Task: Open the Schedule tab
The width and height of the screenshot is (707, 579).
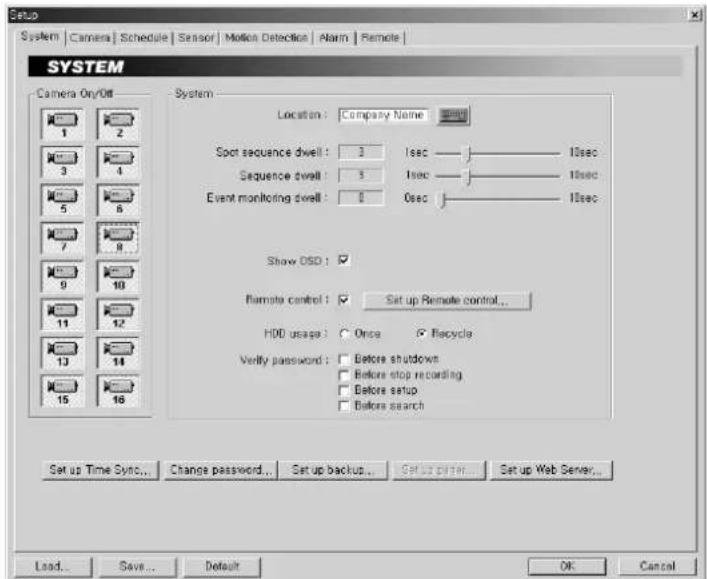Action: 144,37
